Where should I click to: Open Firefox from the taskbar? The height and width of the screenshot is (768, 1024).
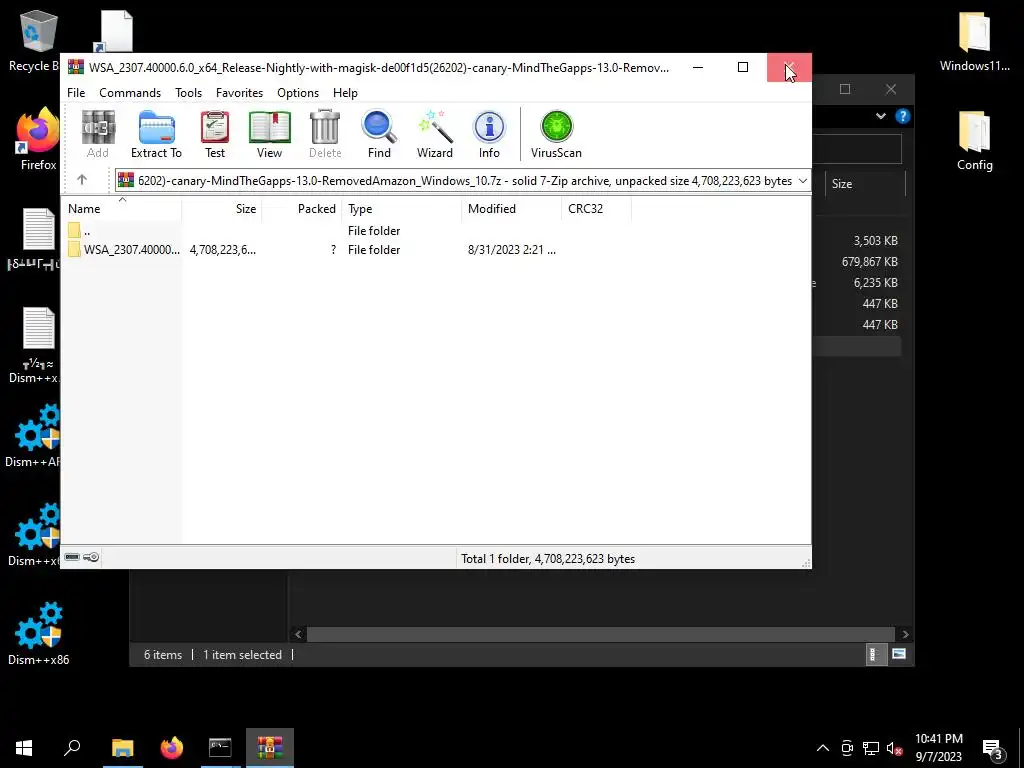coord(172,748)
